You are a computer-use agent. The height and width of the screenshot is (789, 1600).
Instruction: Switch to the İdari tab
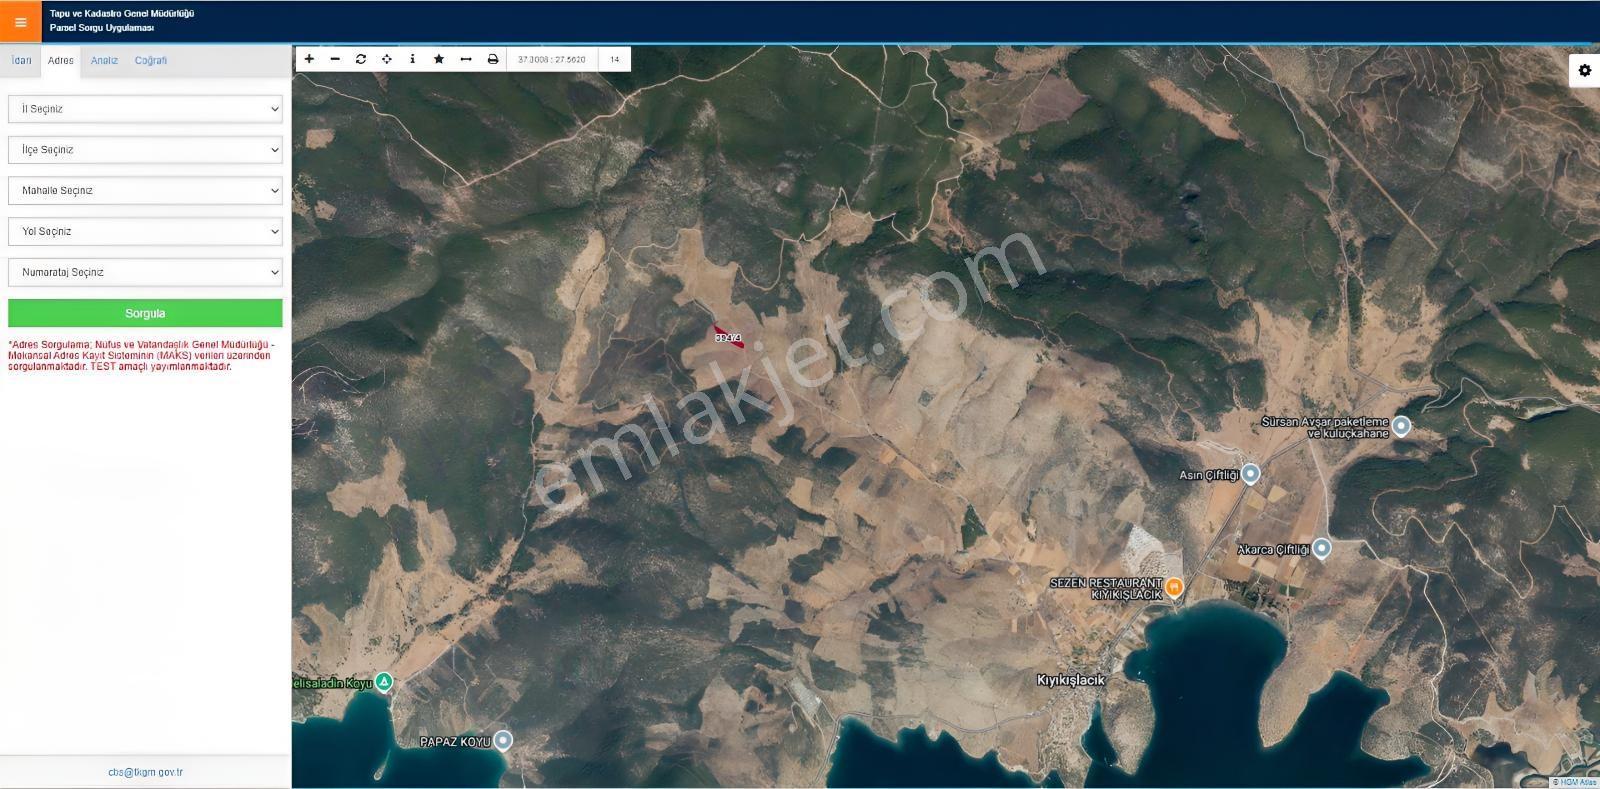click(x=21, y=60)
